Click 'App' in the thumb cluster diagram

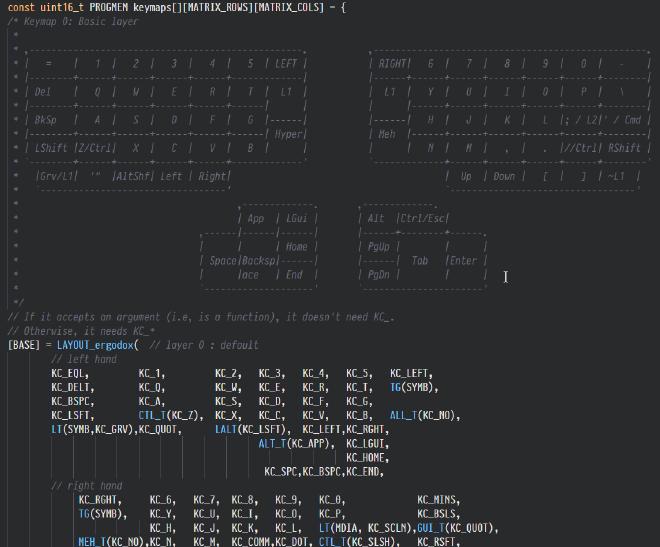click(x=255, y=219)
